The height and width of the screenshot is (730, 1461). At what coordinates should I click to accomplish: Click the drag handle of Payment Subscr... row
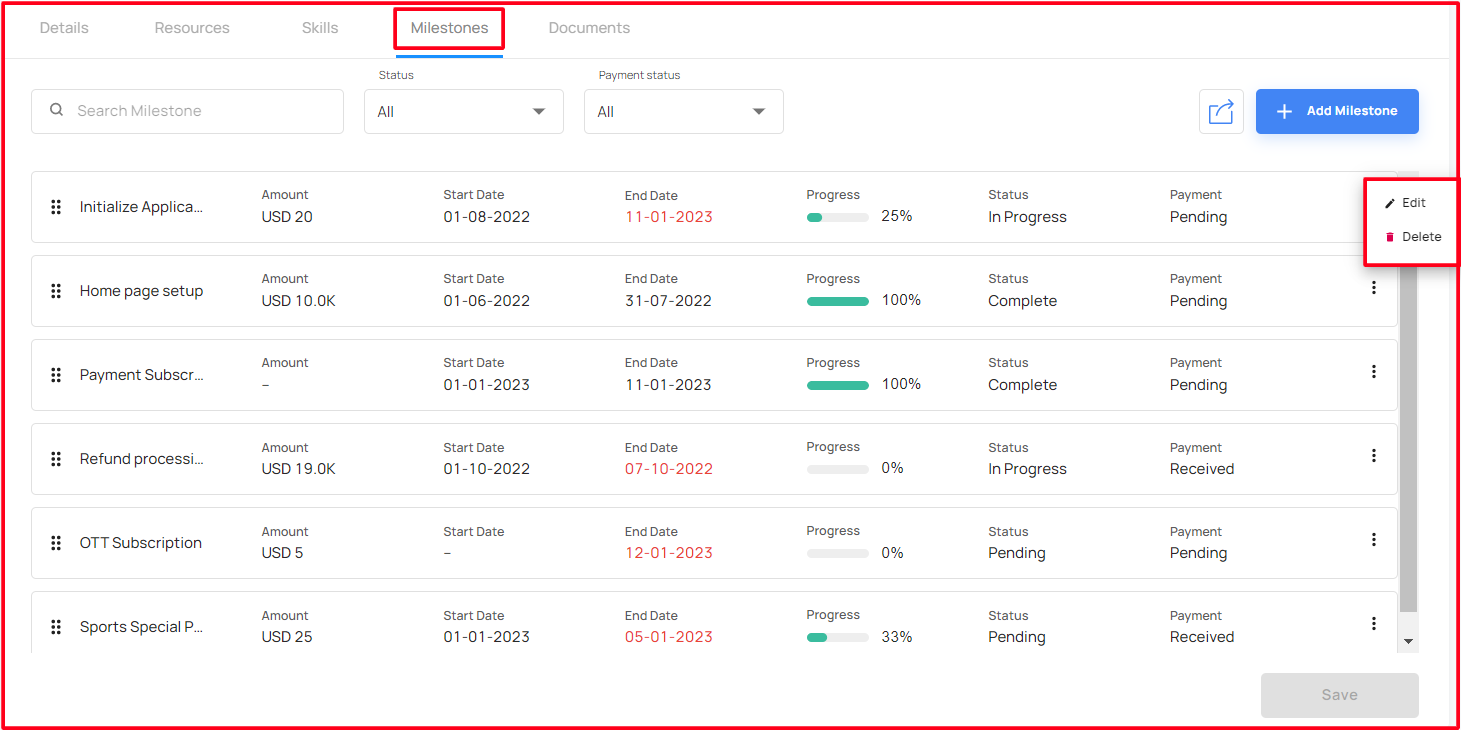56,375
